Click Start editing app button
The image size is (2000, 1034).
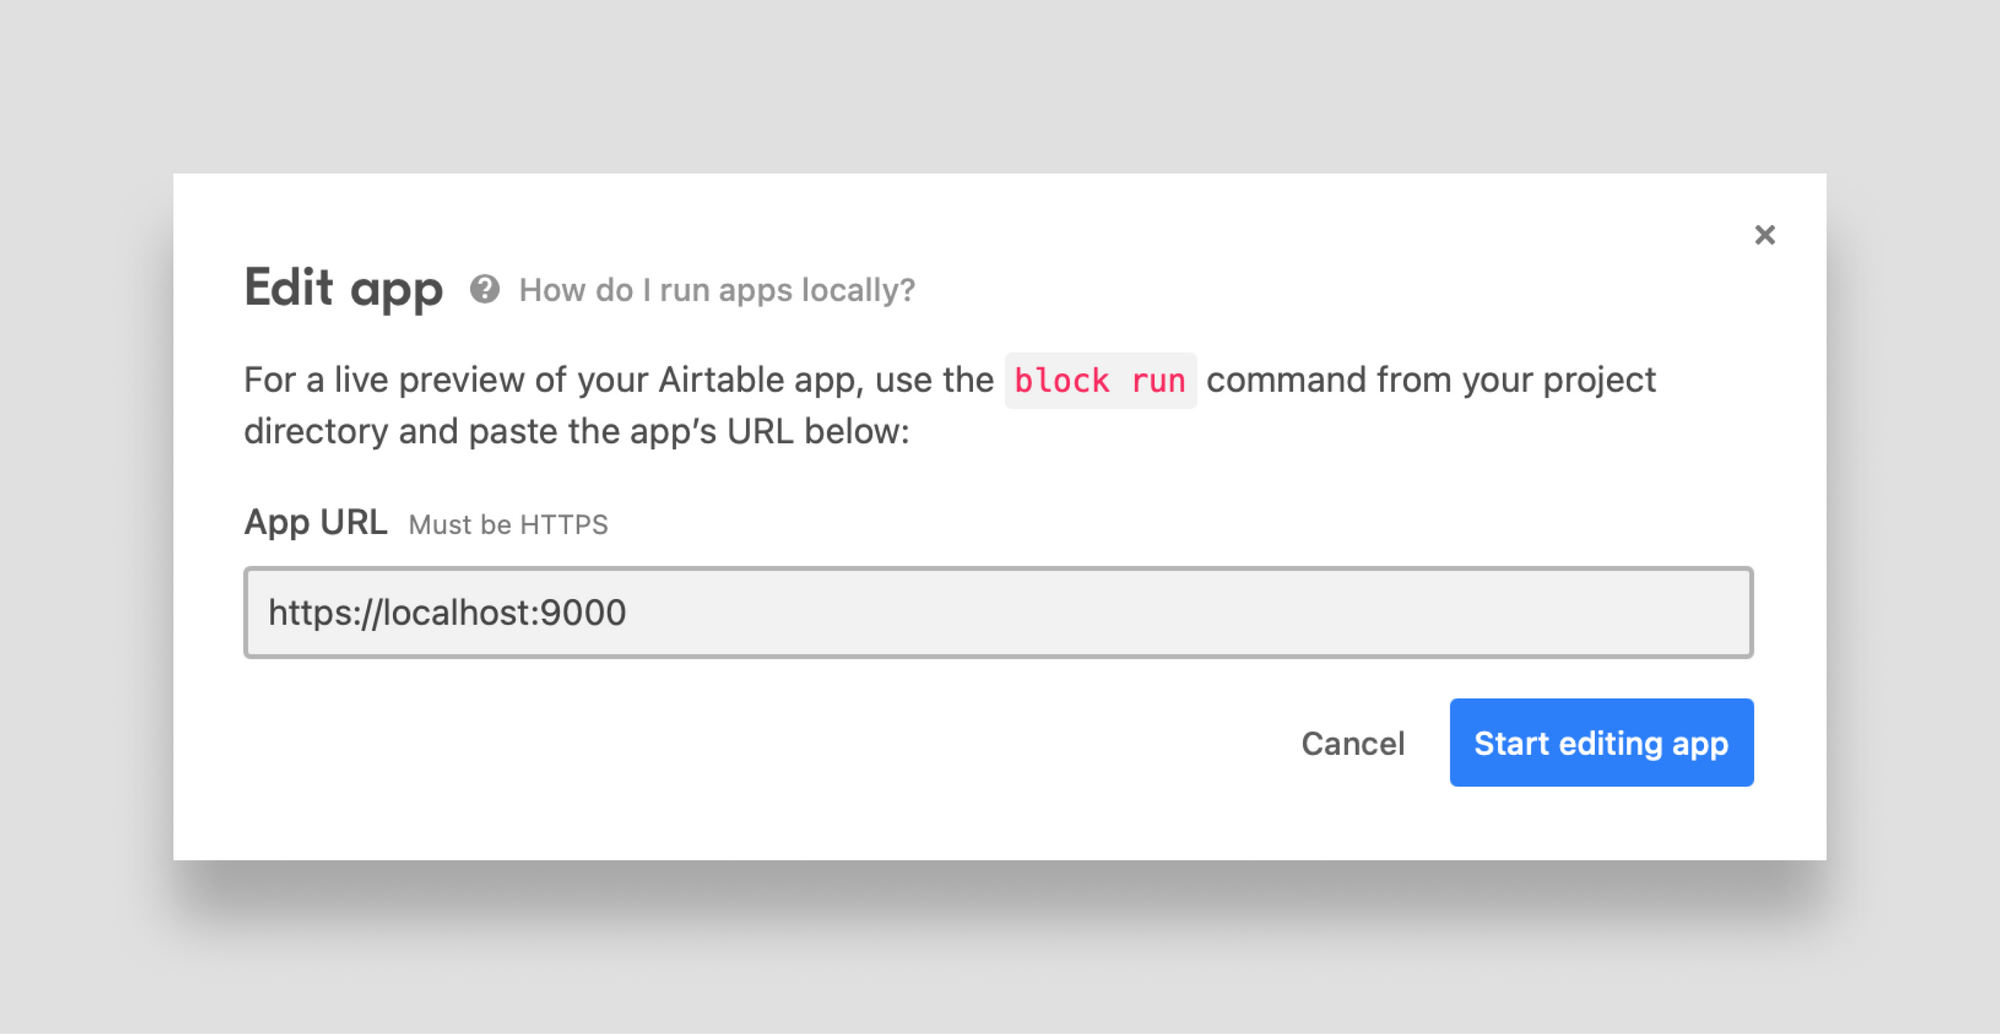point(1601,742)
